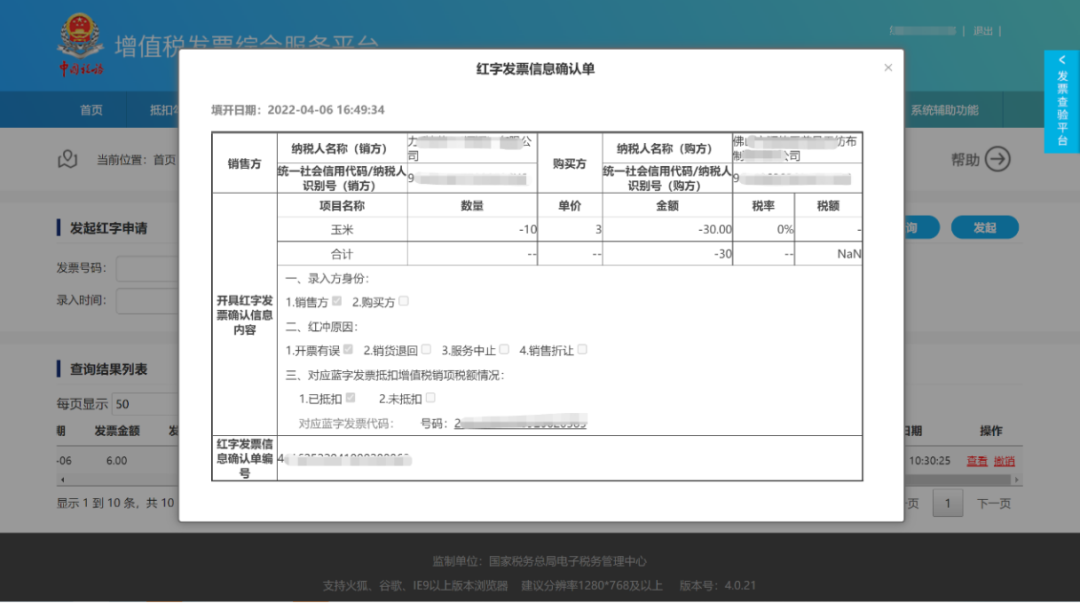1080x603 pixels.
Task: Open the 系统辅助功能 menu
Action: [944, 110]
